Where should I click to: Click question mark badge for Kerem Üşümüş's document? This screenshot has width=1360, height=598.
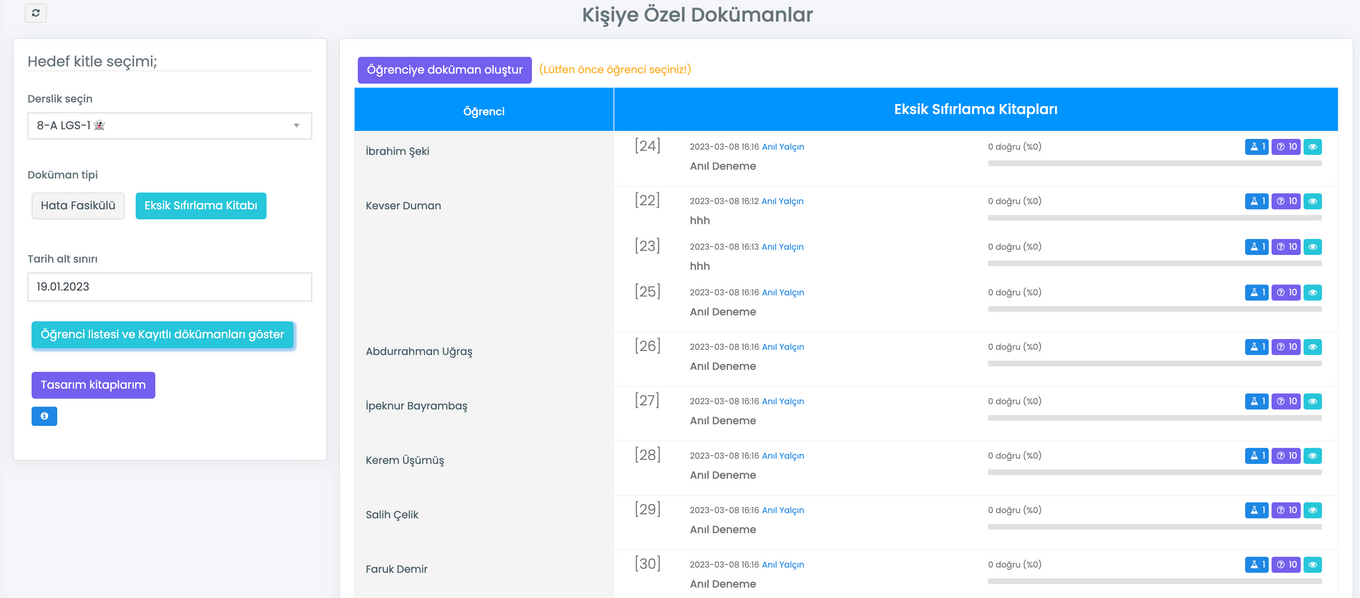coord(1286,456)
